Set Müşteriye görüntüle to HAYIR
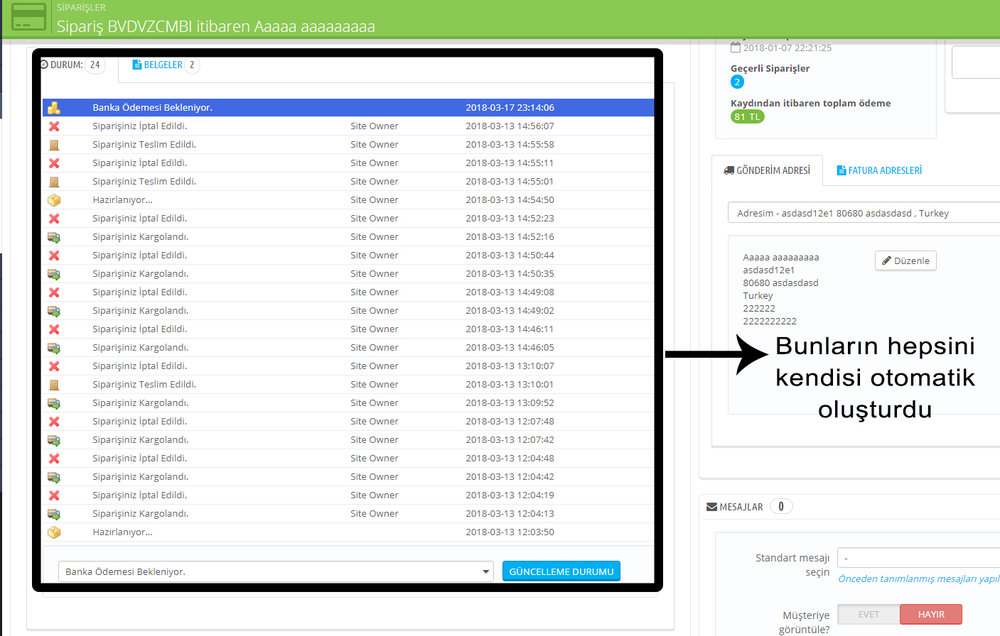This screenshot has height=636, width=1000. [931, 615]
